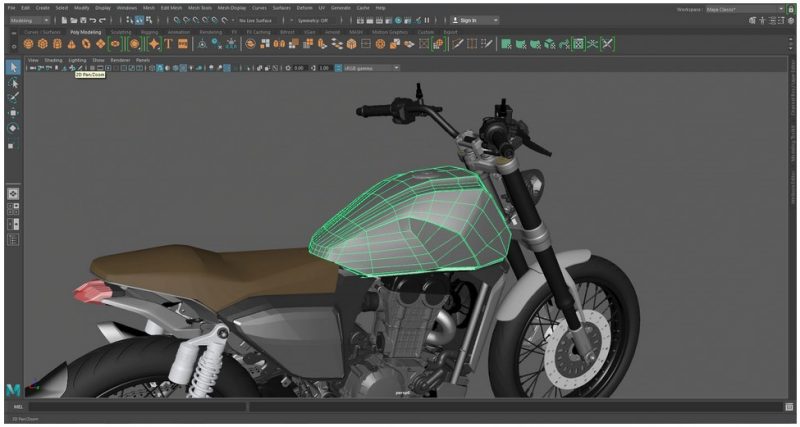The height and width of the screenshot is (427, 800).
Task: Open the Windows menu
Action: (x=127, y=8)
